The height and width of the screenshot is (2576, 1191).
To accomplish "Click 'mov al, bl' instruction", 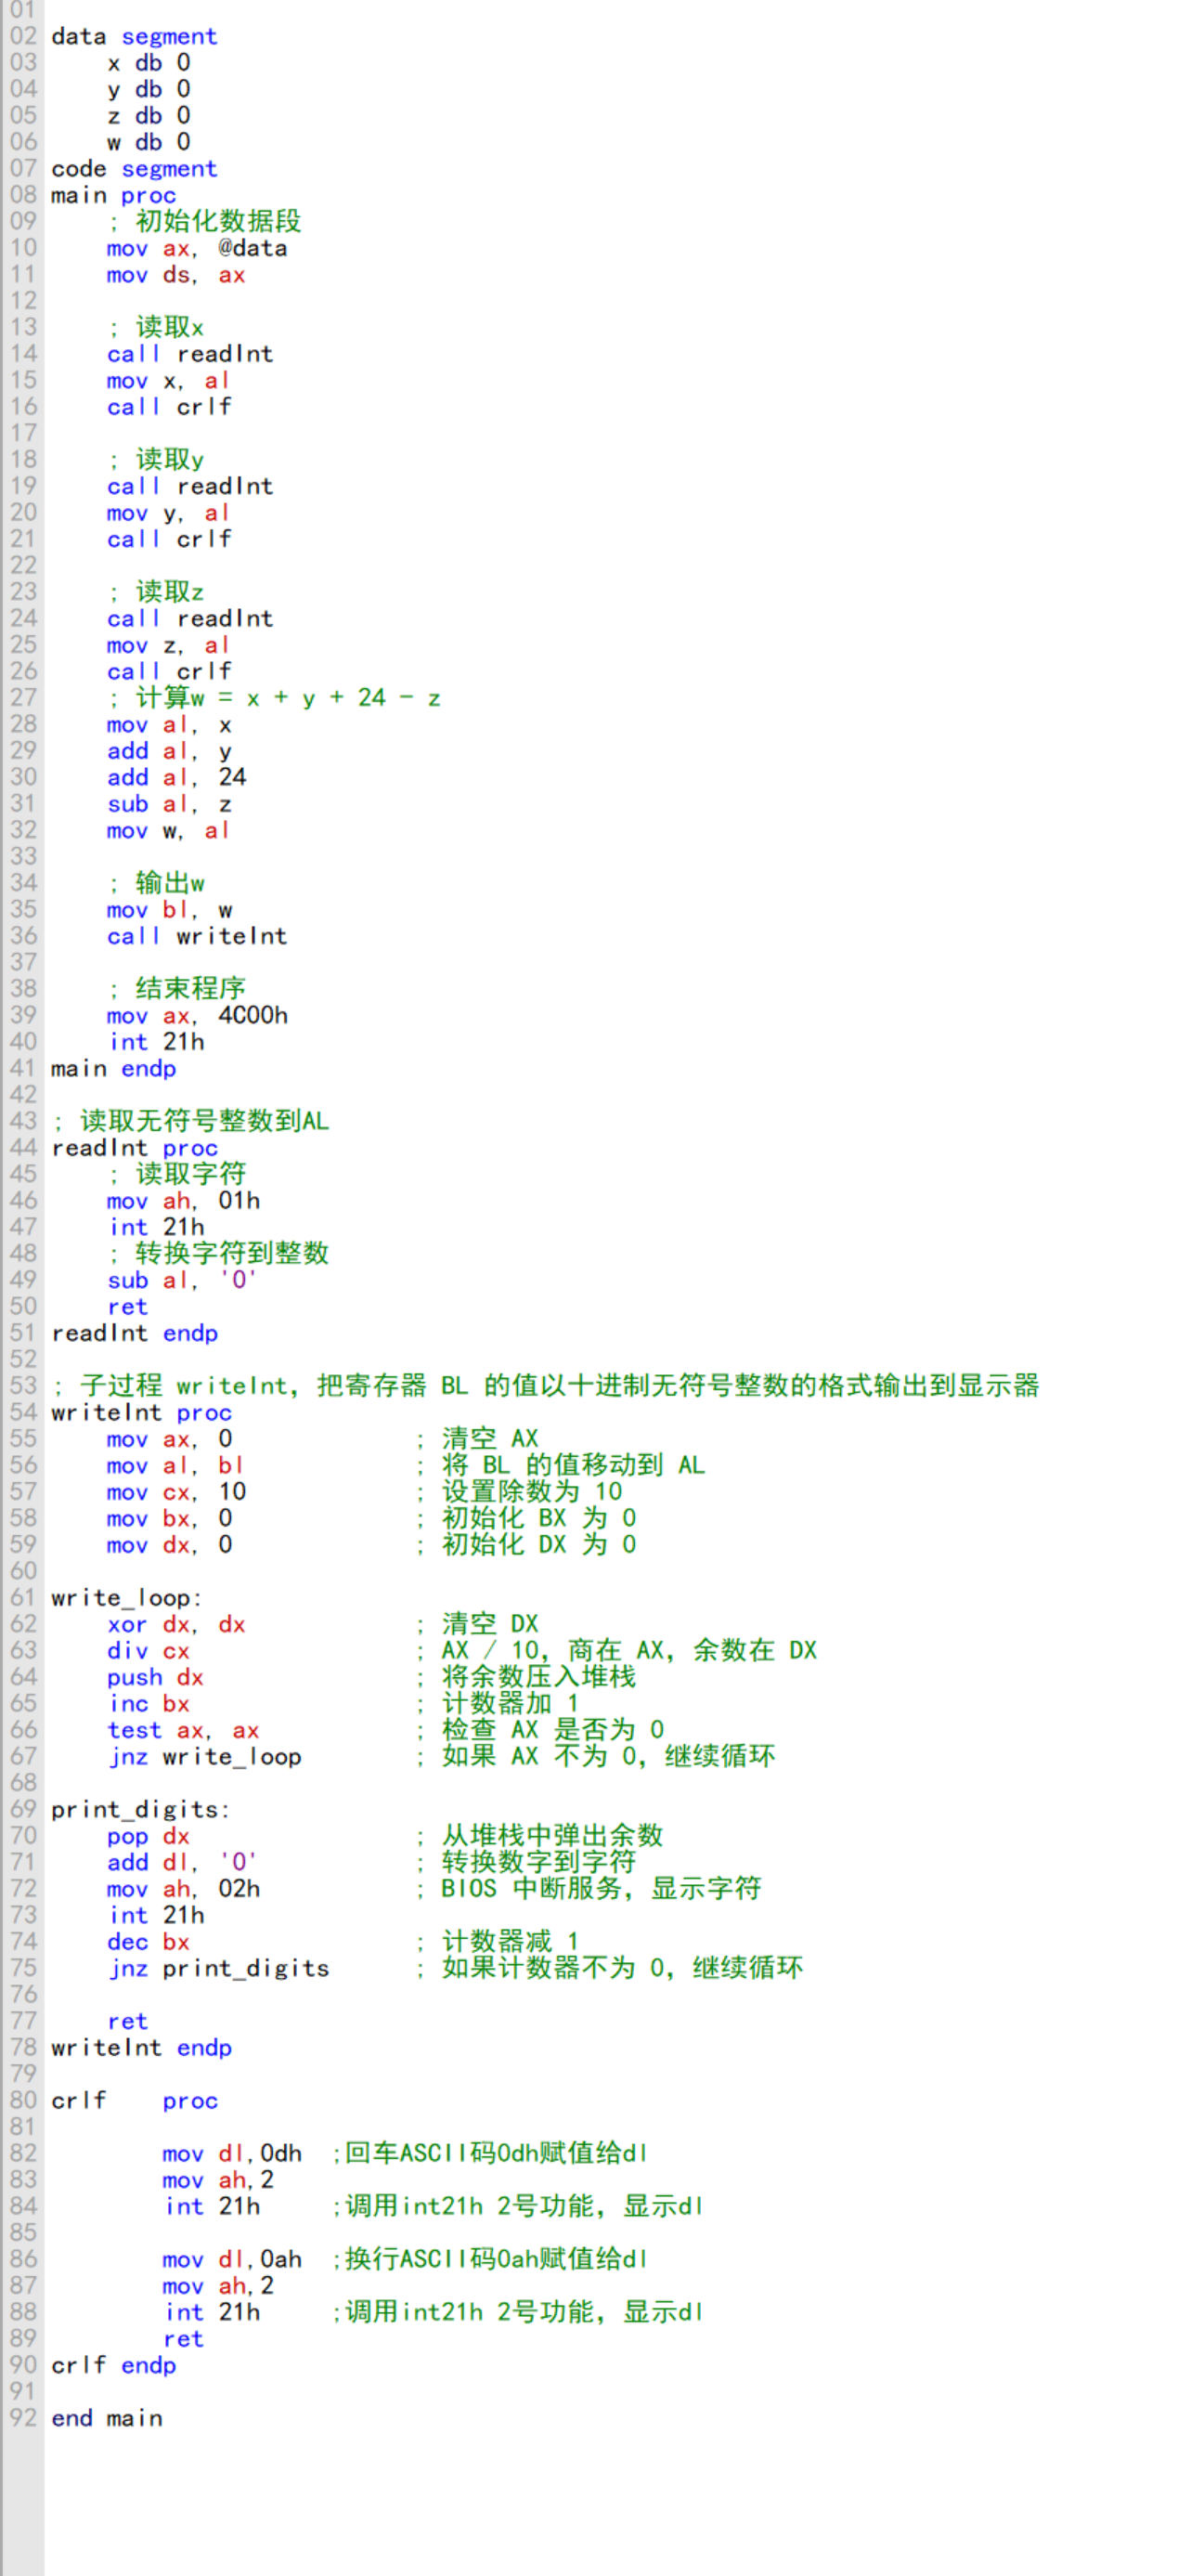I will 176,1465.
